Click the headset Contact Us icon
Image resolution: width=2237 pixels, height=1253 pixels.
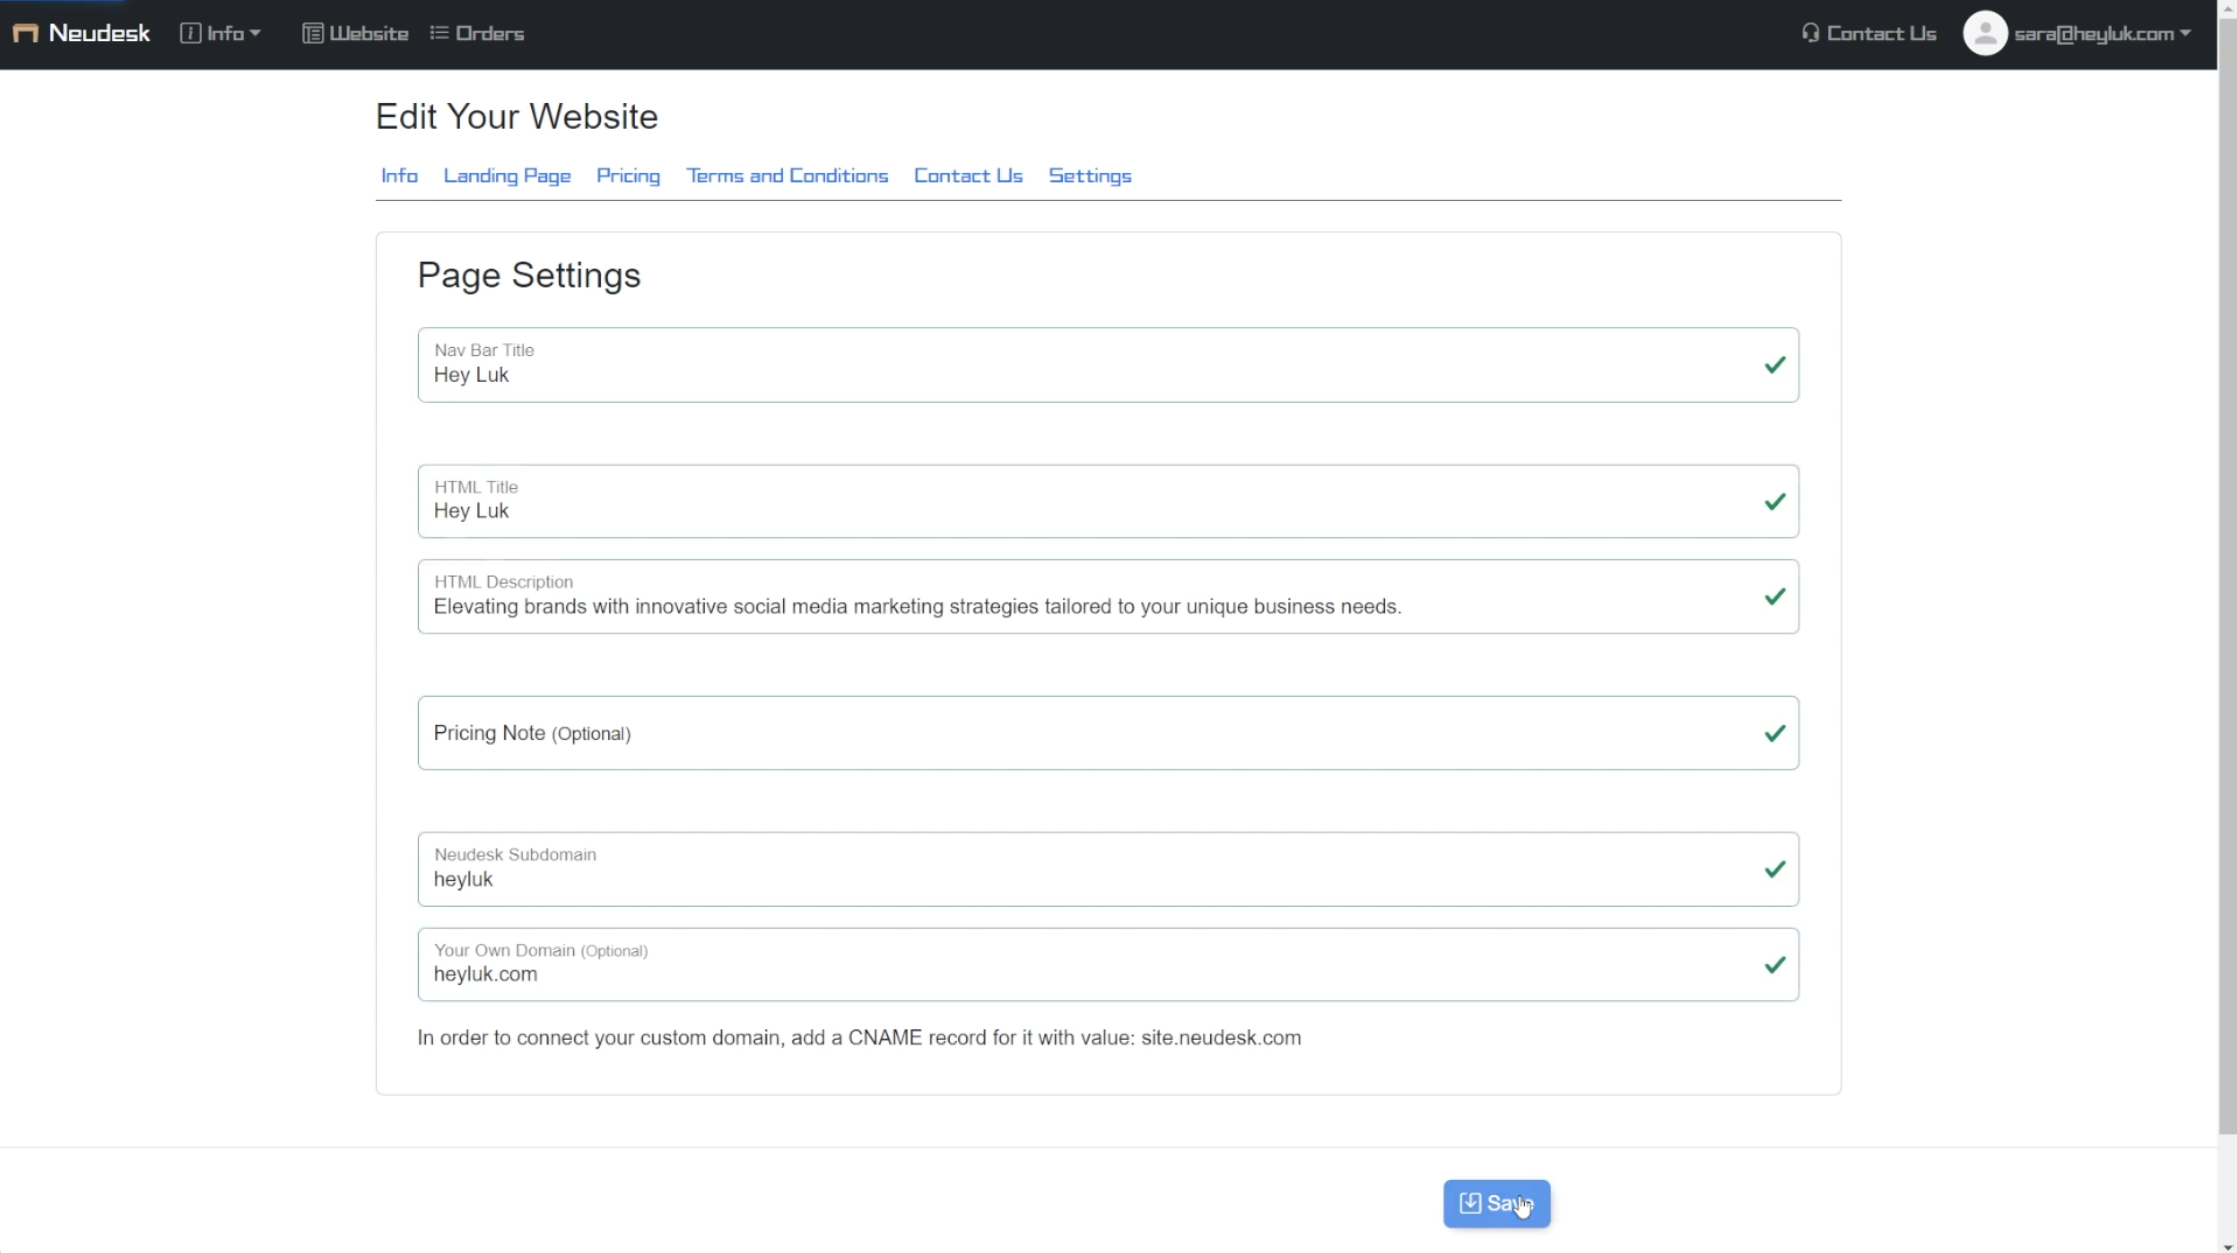tap(1810, 34)
